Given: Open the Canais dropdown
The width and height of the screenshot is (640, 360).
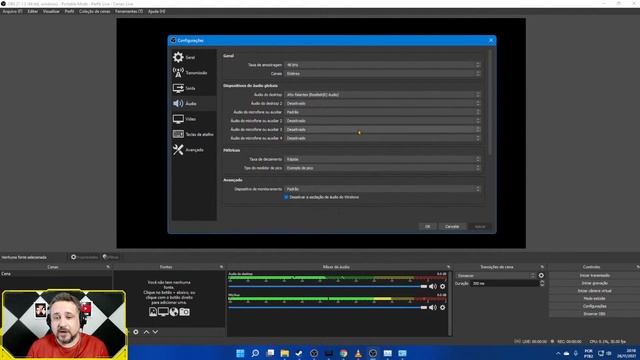Looking at the screenshot, I should 383,73.
